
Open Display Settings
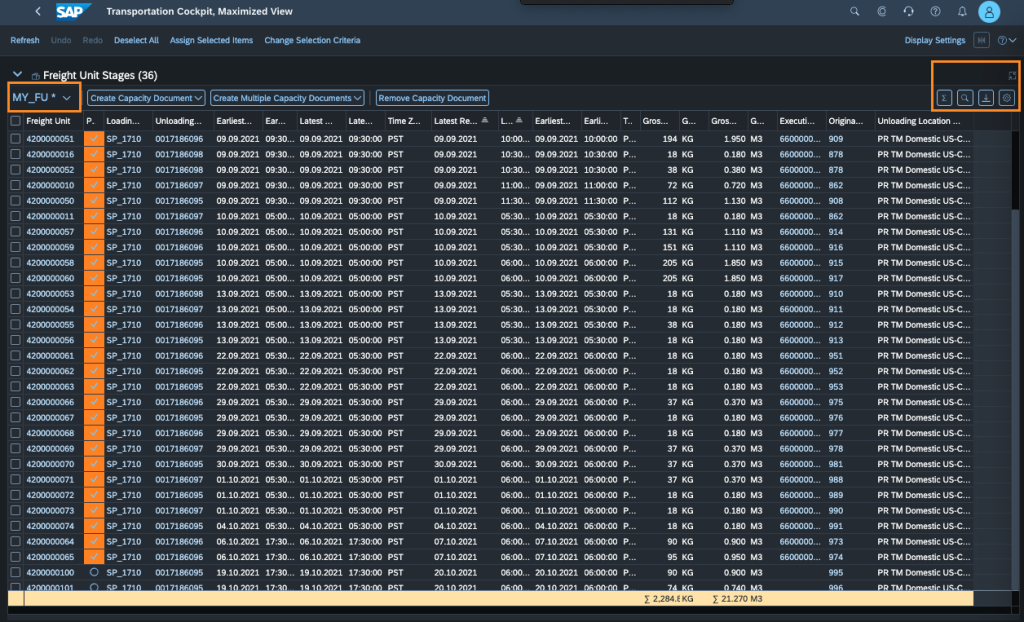pos(935,40)
